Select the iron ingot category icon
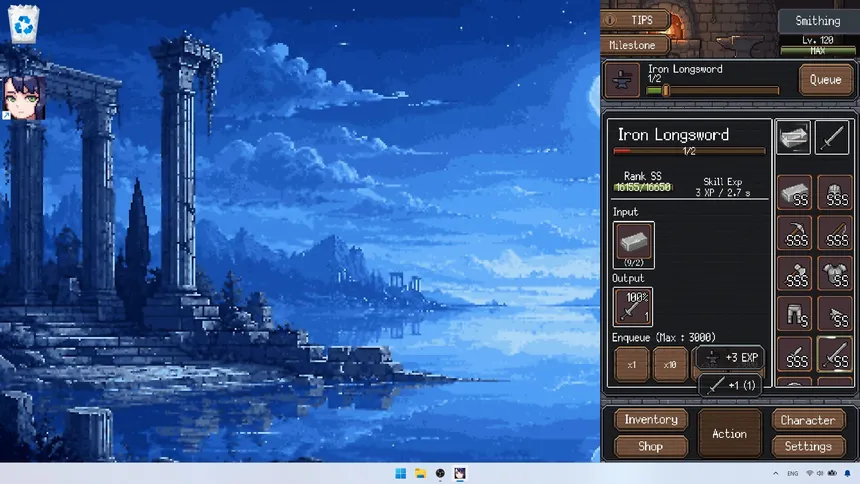 (x=794, y=137)
